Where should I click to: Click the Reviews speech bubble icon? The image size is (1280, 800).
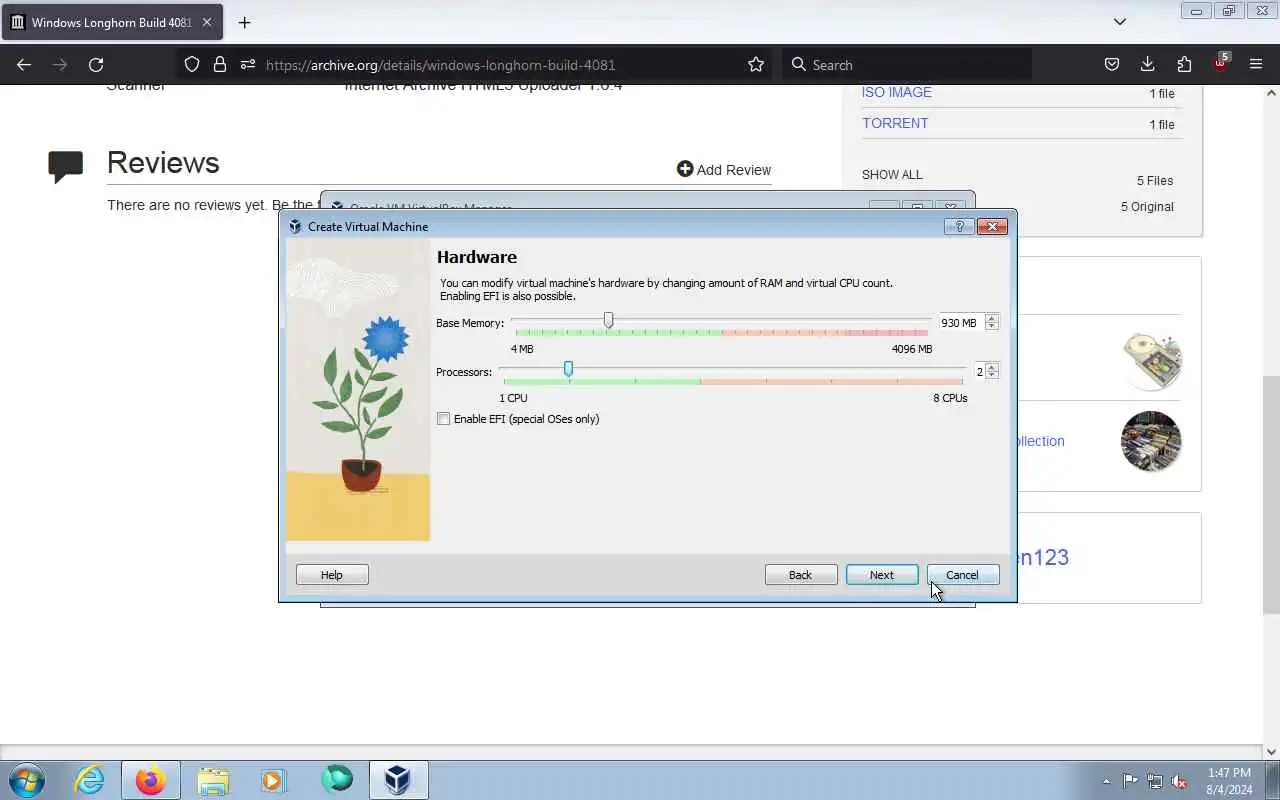[66, 166]
